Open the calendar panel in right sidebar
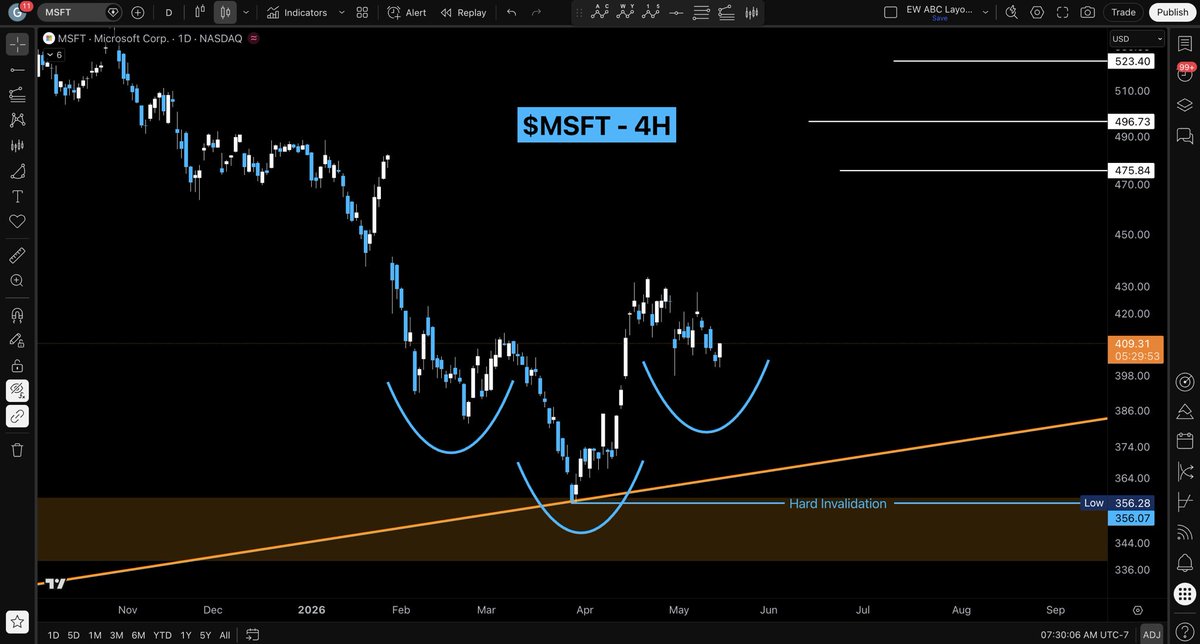1200x644 pixels. pos(1185,440)
